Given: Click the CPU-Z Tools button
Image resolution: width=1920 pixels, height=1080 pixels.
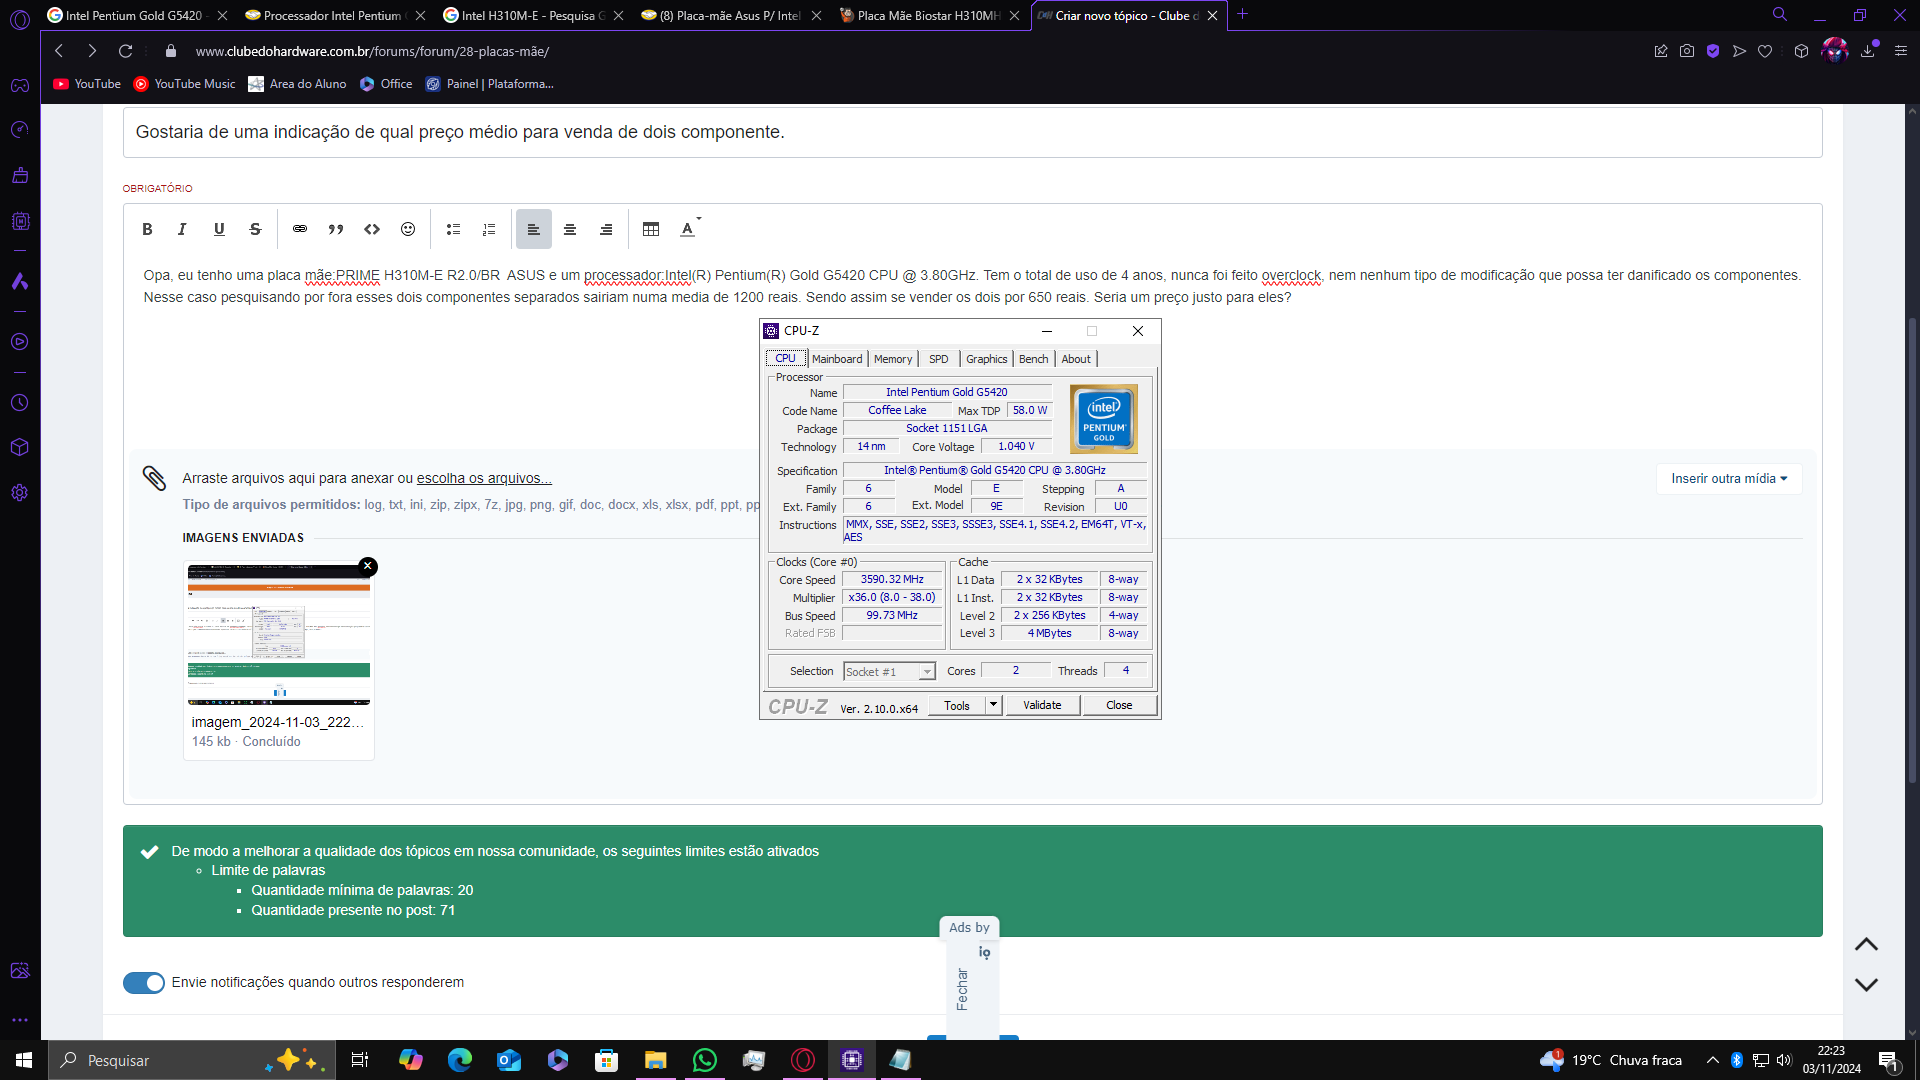Looking at the screenshot, I should 957,705.
